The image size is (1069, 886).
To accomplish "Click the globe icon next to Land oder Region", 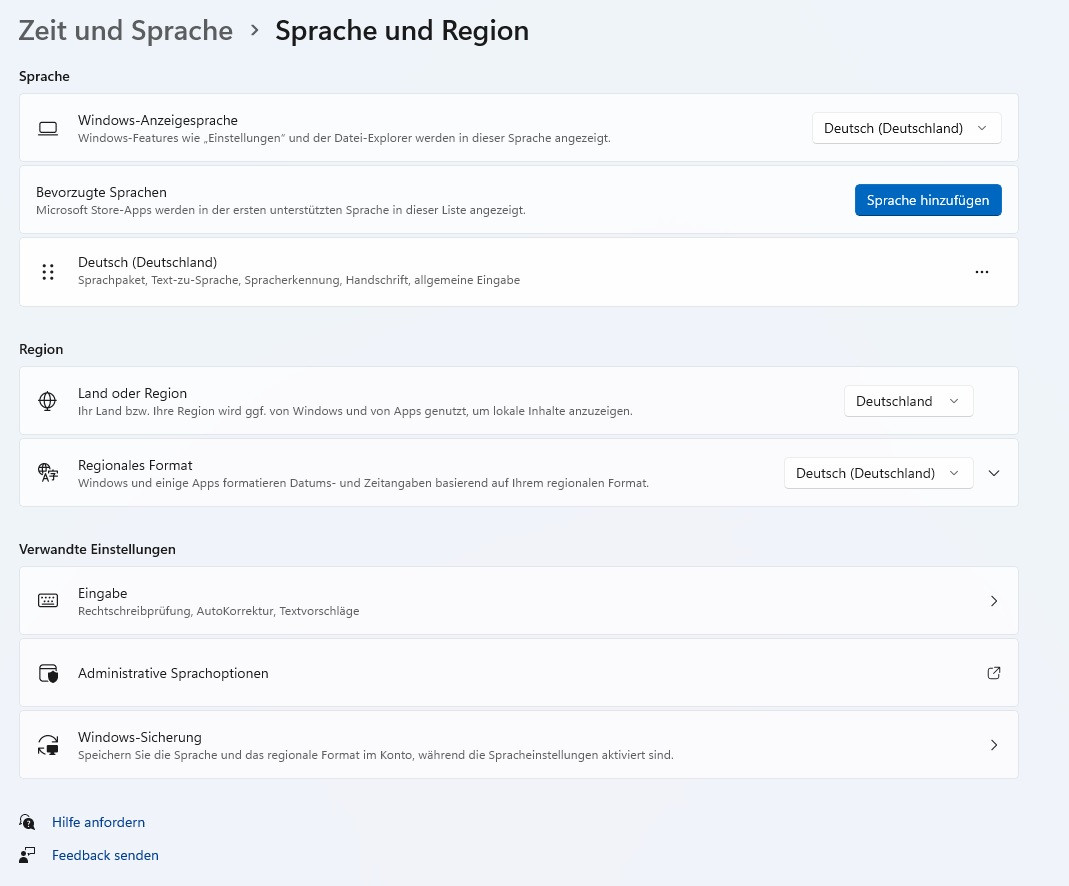I will click(x=47, y=401).
